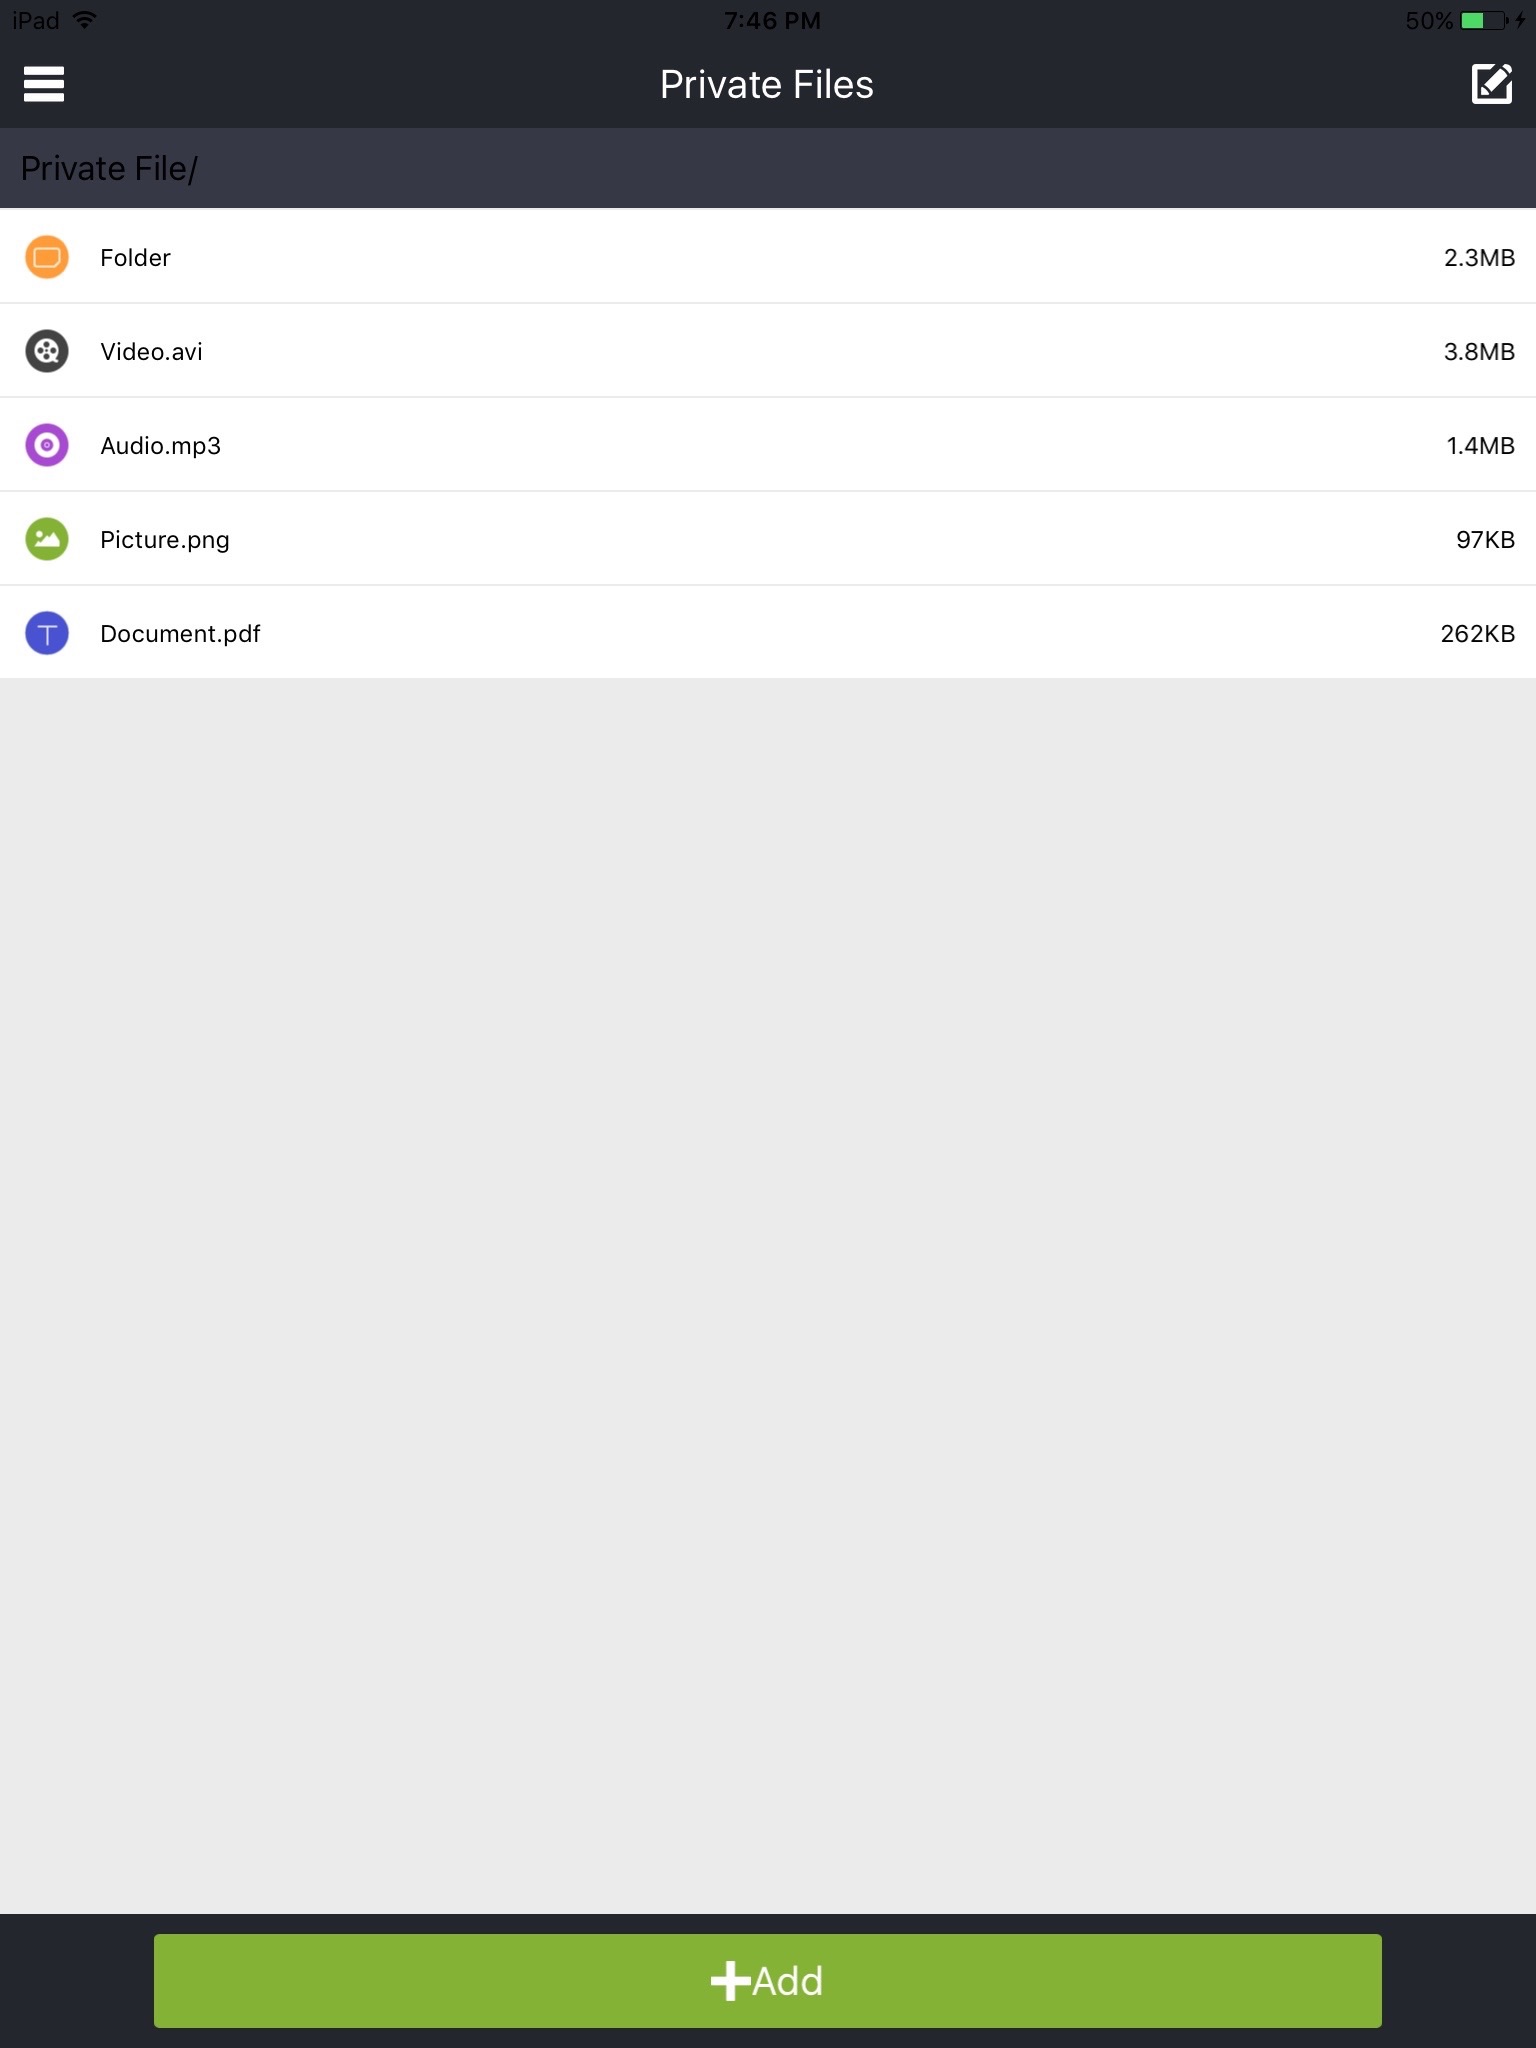The image size is (1536, 2048).
Task: Tap the video reel icon
Action: click(x=47, y=351)
